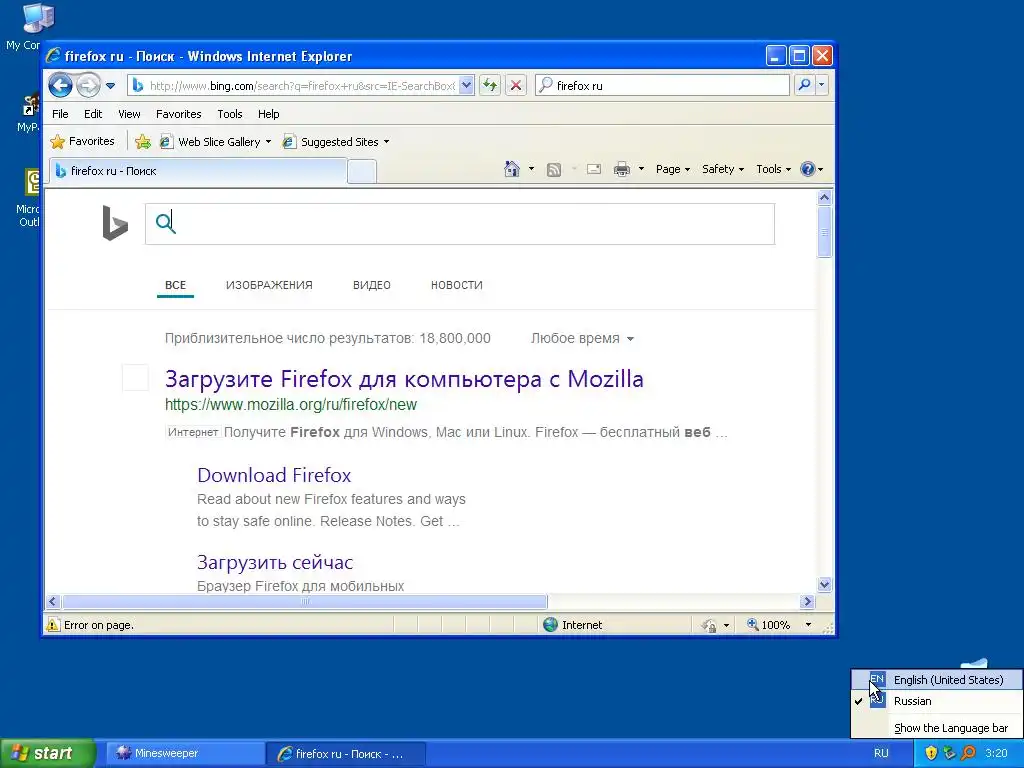Screen dimensions: 1024x768
Task: Open the Edit menu
Action: [x=93, y=114]
